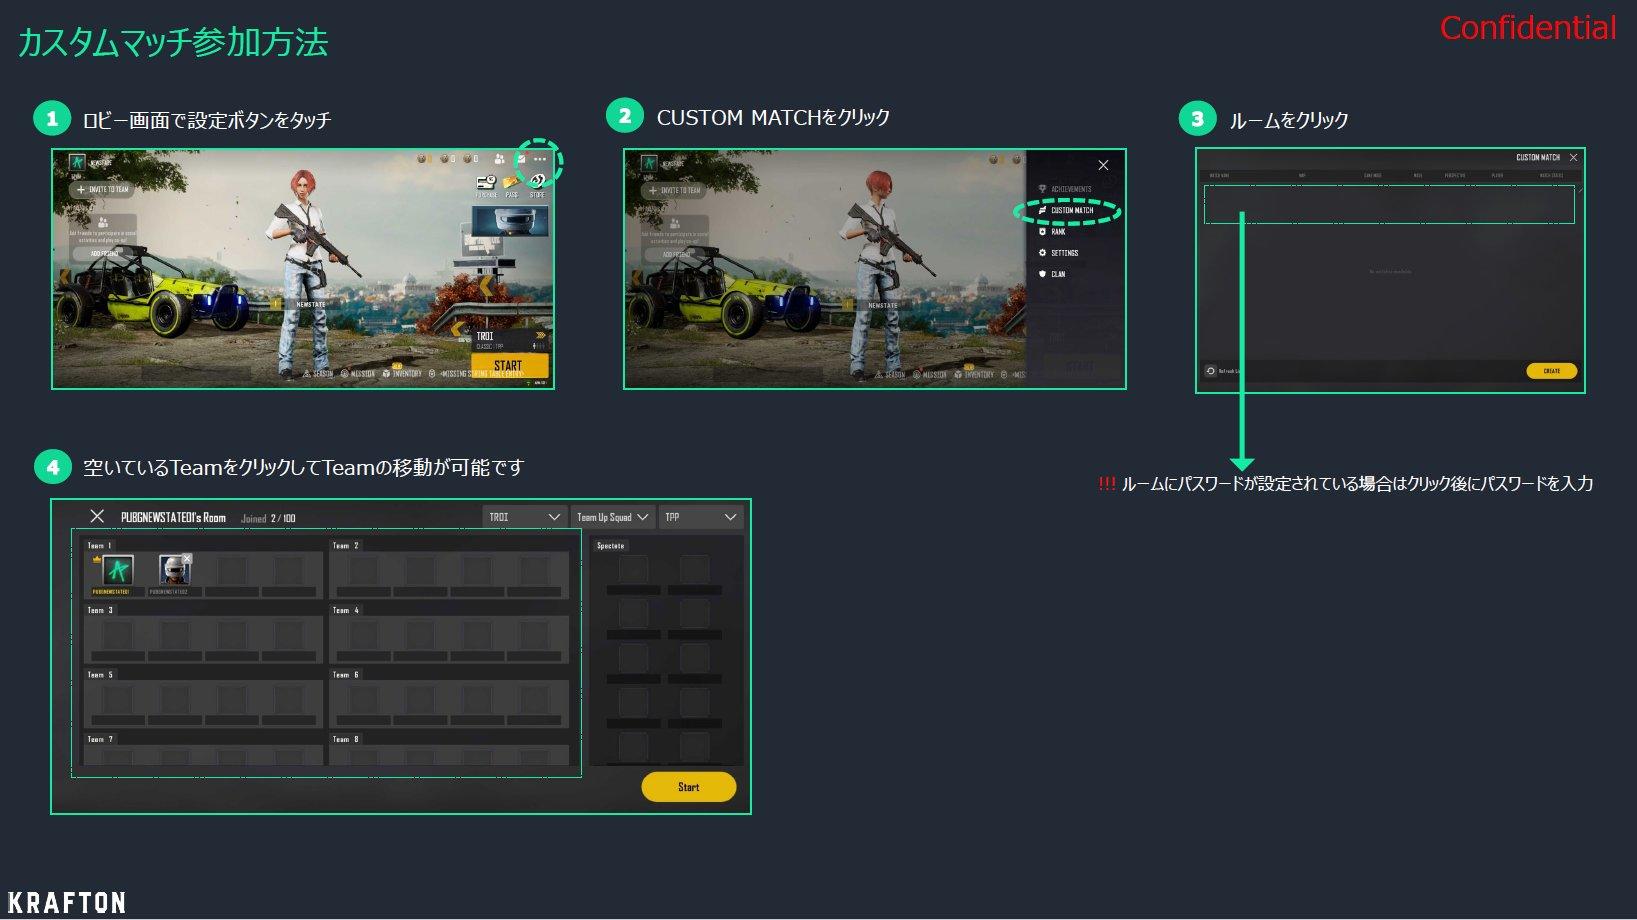
Task: Click the refresh icon in Custom Match list
Action: 1210,371
